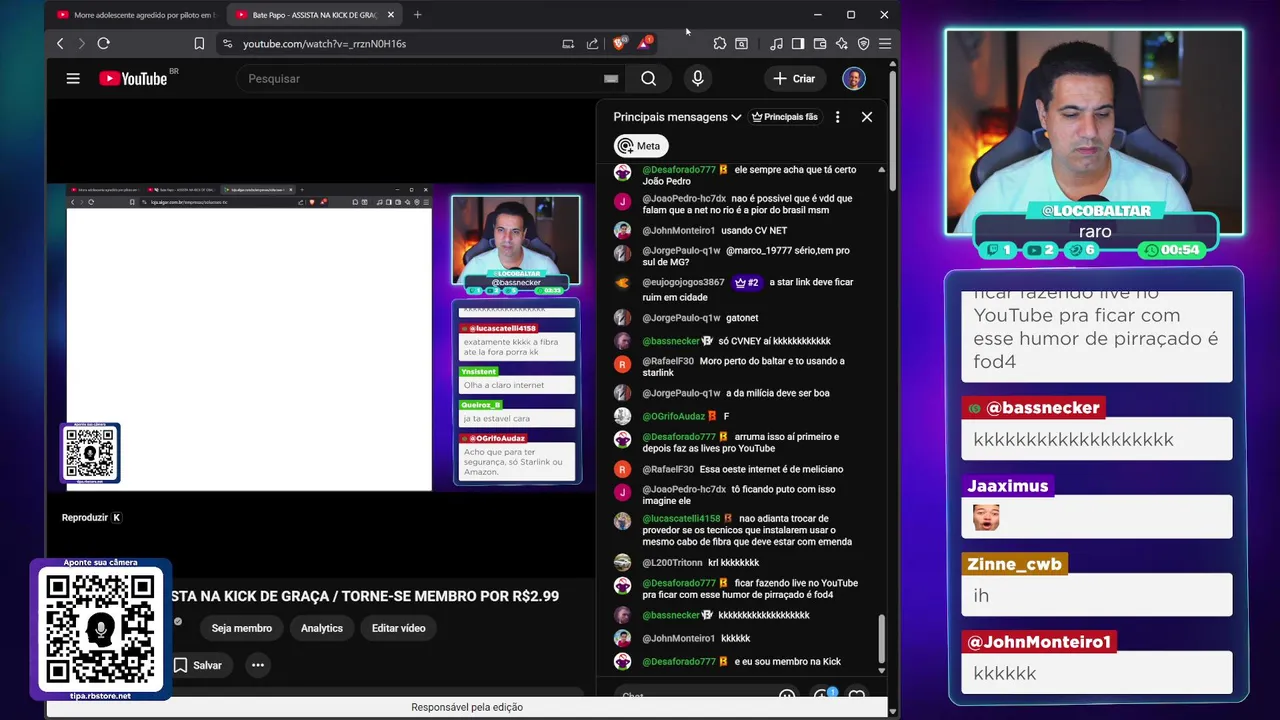
Task: Open a new browser tab
Action: point(418,15)
